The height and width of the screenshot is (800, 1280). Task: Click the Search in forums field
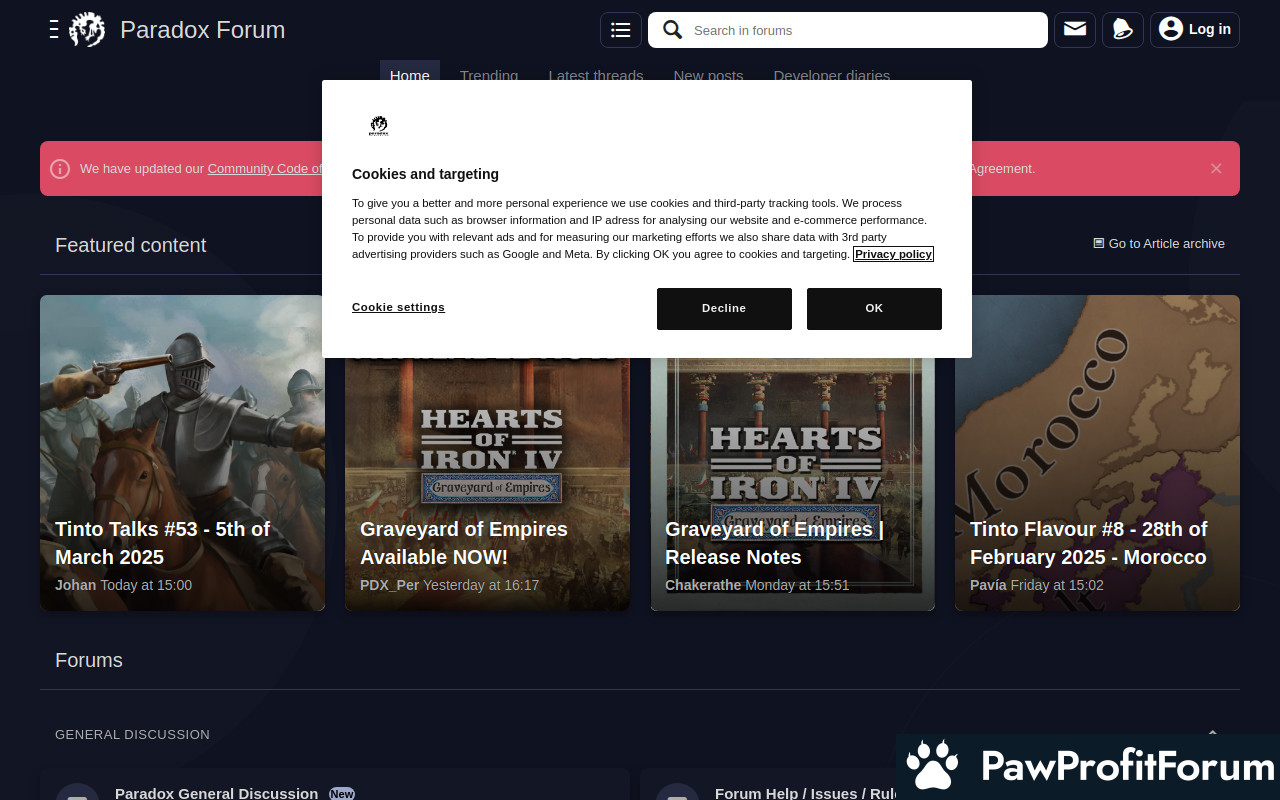coord(848,30)
